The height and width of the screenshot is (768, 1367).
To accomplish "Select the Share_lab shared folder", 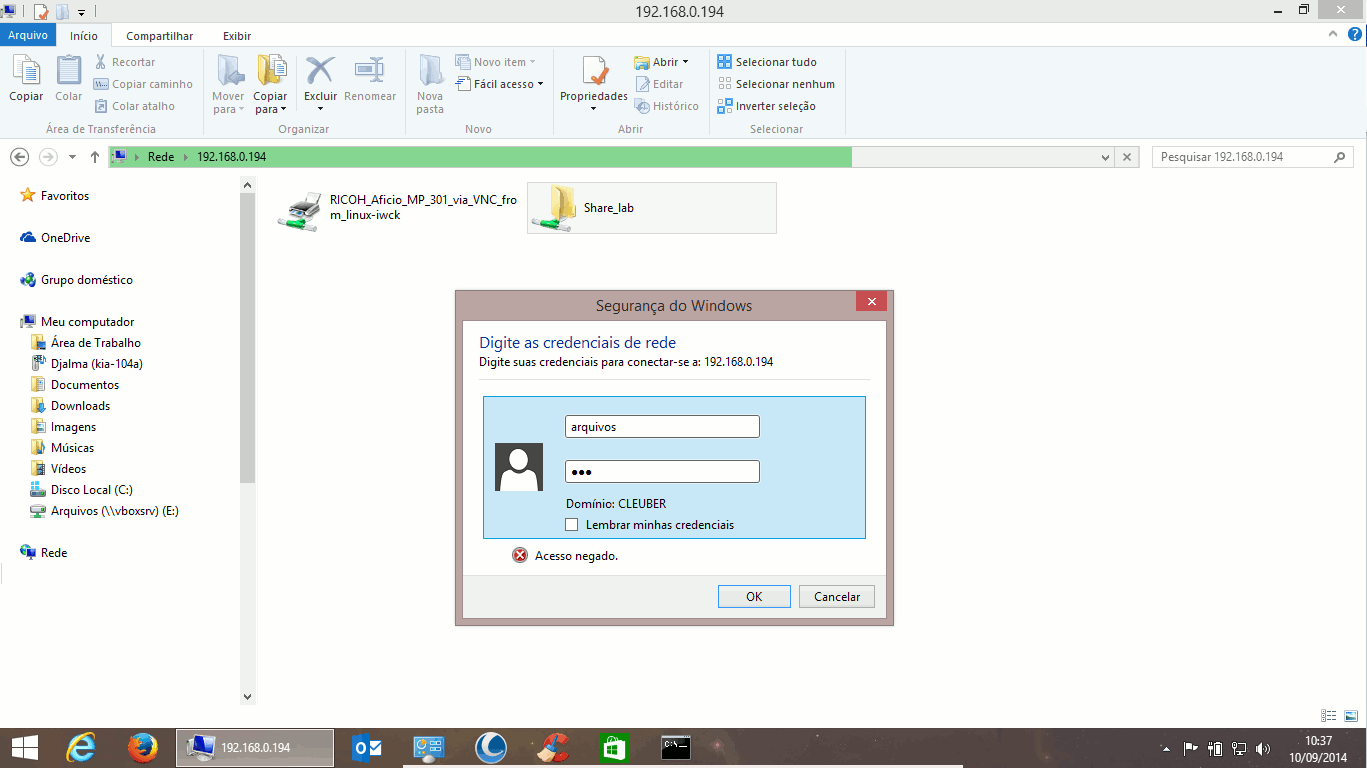I will click(651, 208).
